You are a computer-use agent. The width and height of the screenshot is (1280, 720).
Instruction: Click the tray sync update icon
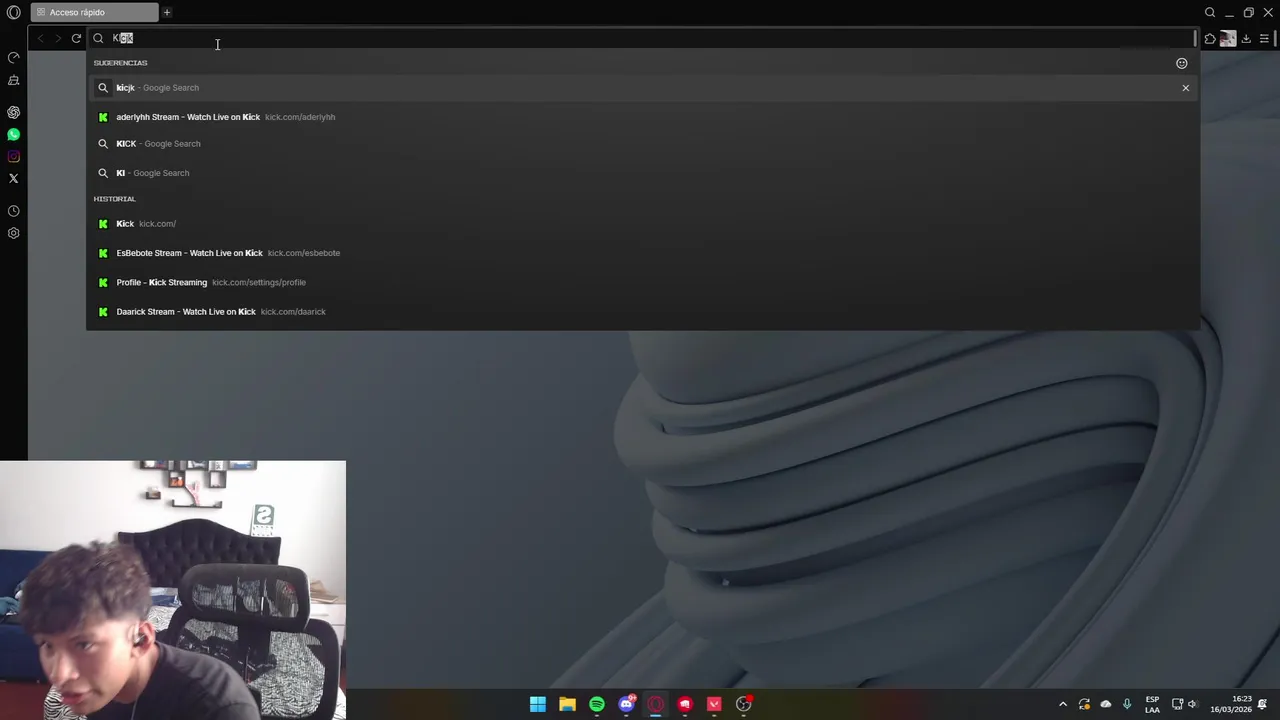tap(1084, 704)
